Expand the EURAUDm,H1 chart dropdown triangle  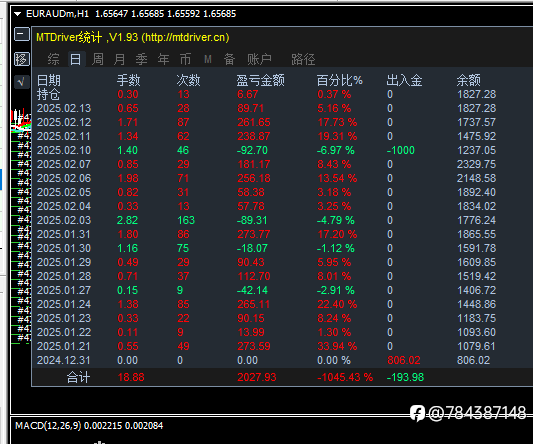click(18, 14)
